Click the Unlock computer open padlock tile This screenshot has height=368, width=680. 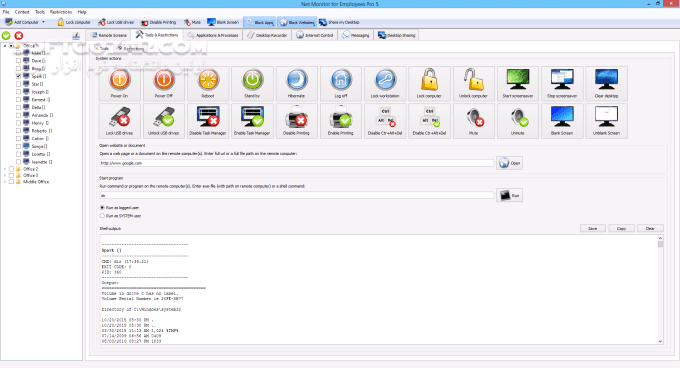pyautogui.click(x=474, y=84)
